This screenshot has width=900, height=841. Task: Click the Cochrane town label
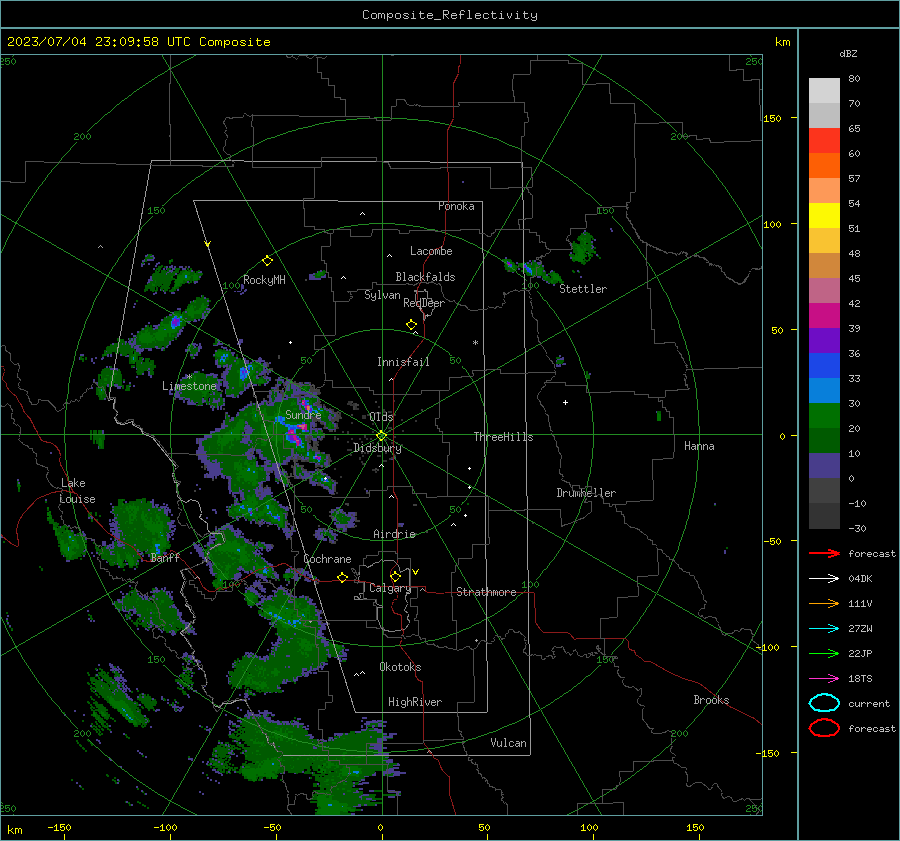[327, 559]
